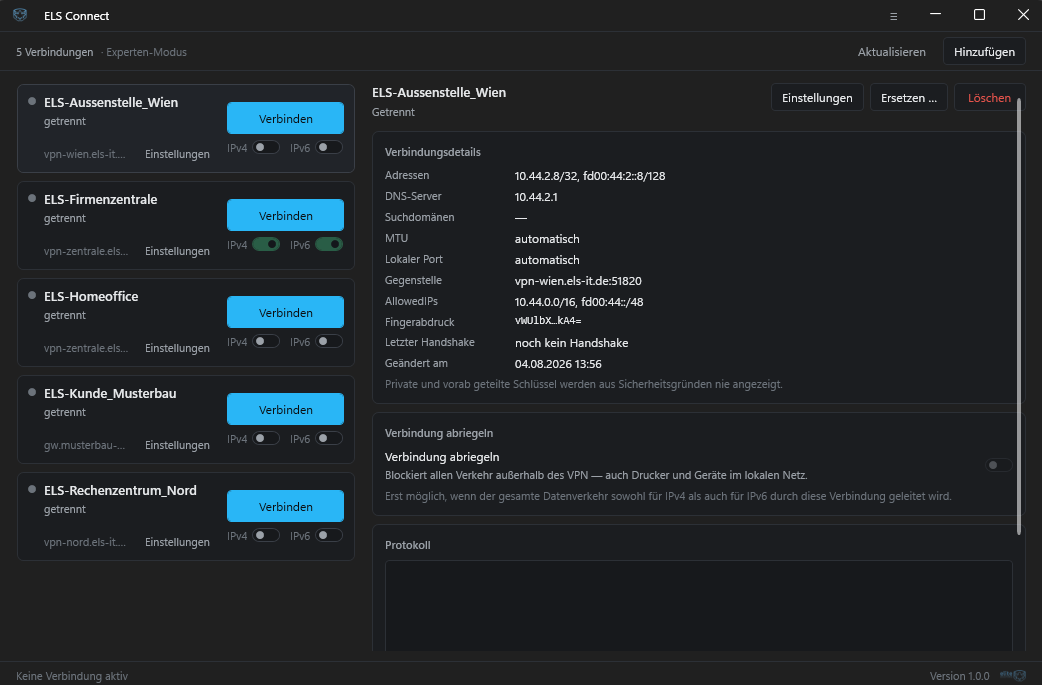Close the ELS Connect window
1042x685 pixels.
[1023, 15]
